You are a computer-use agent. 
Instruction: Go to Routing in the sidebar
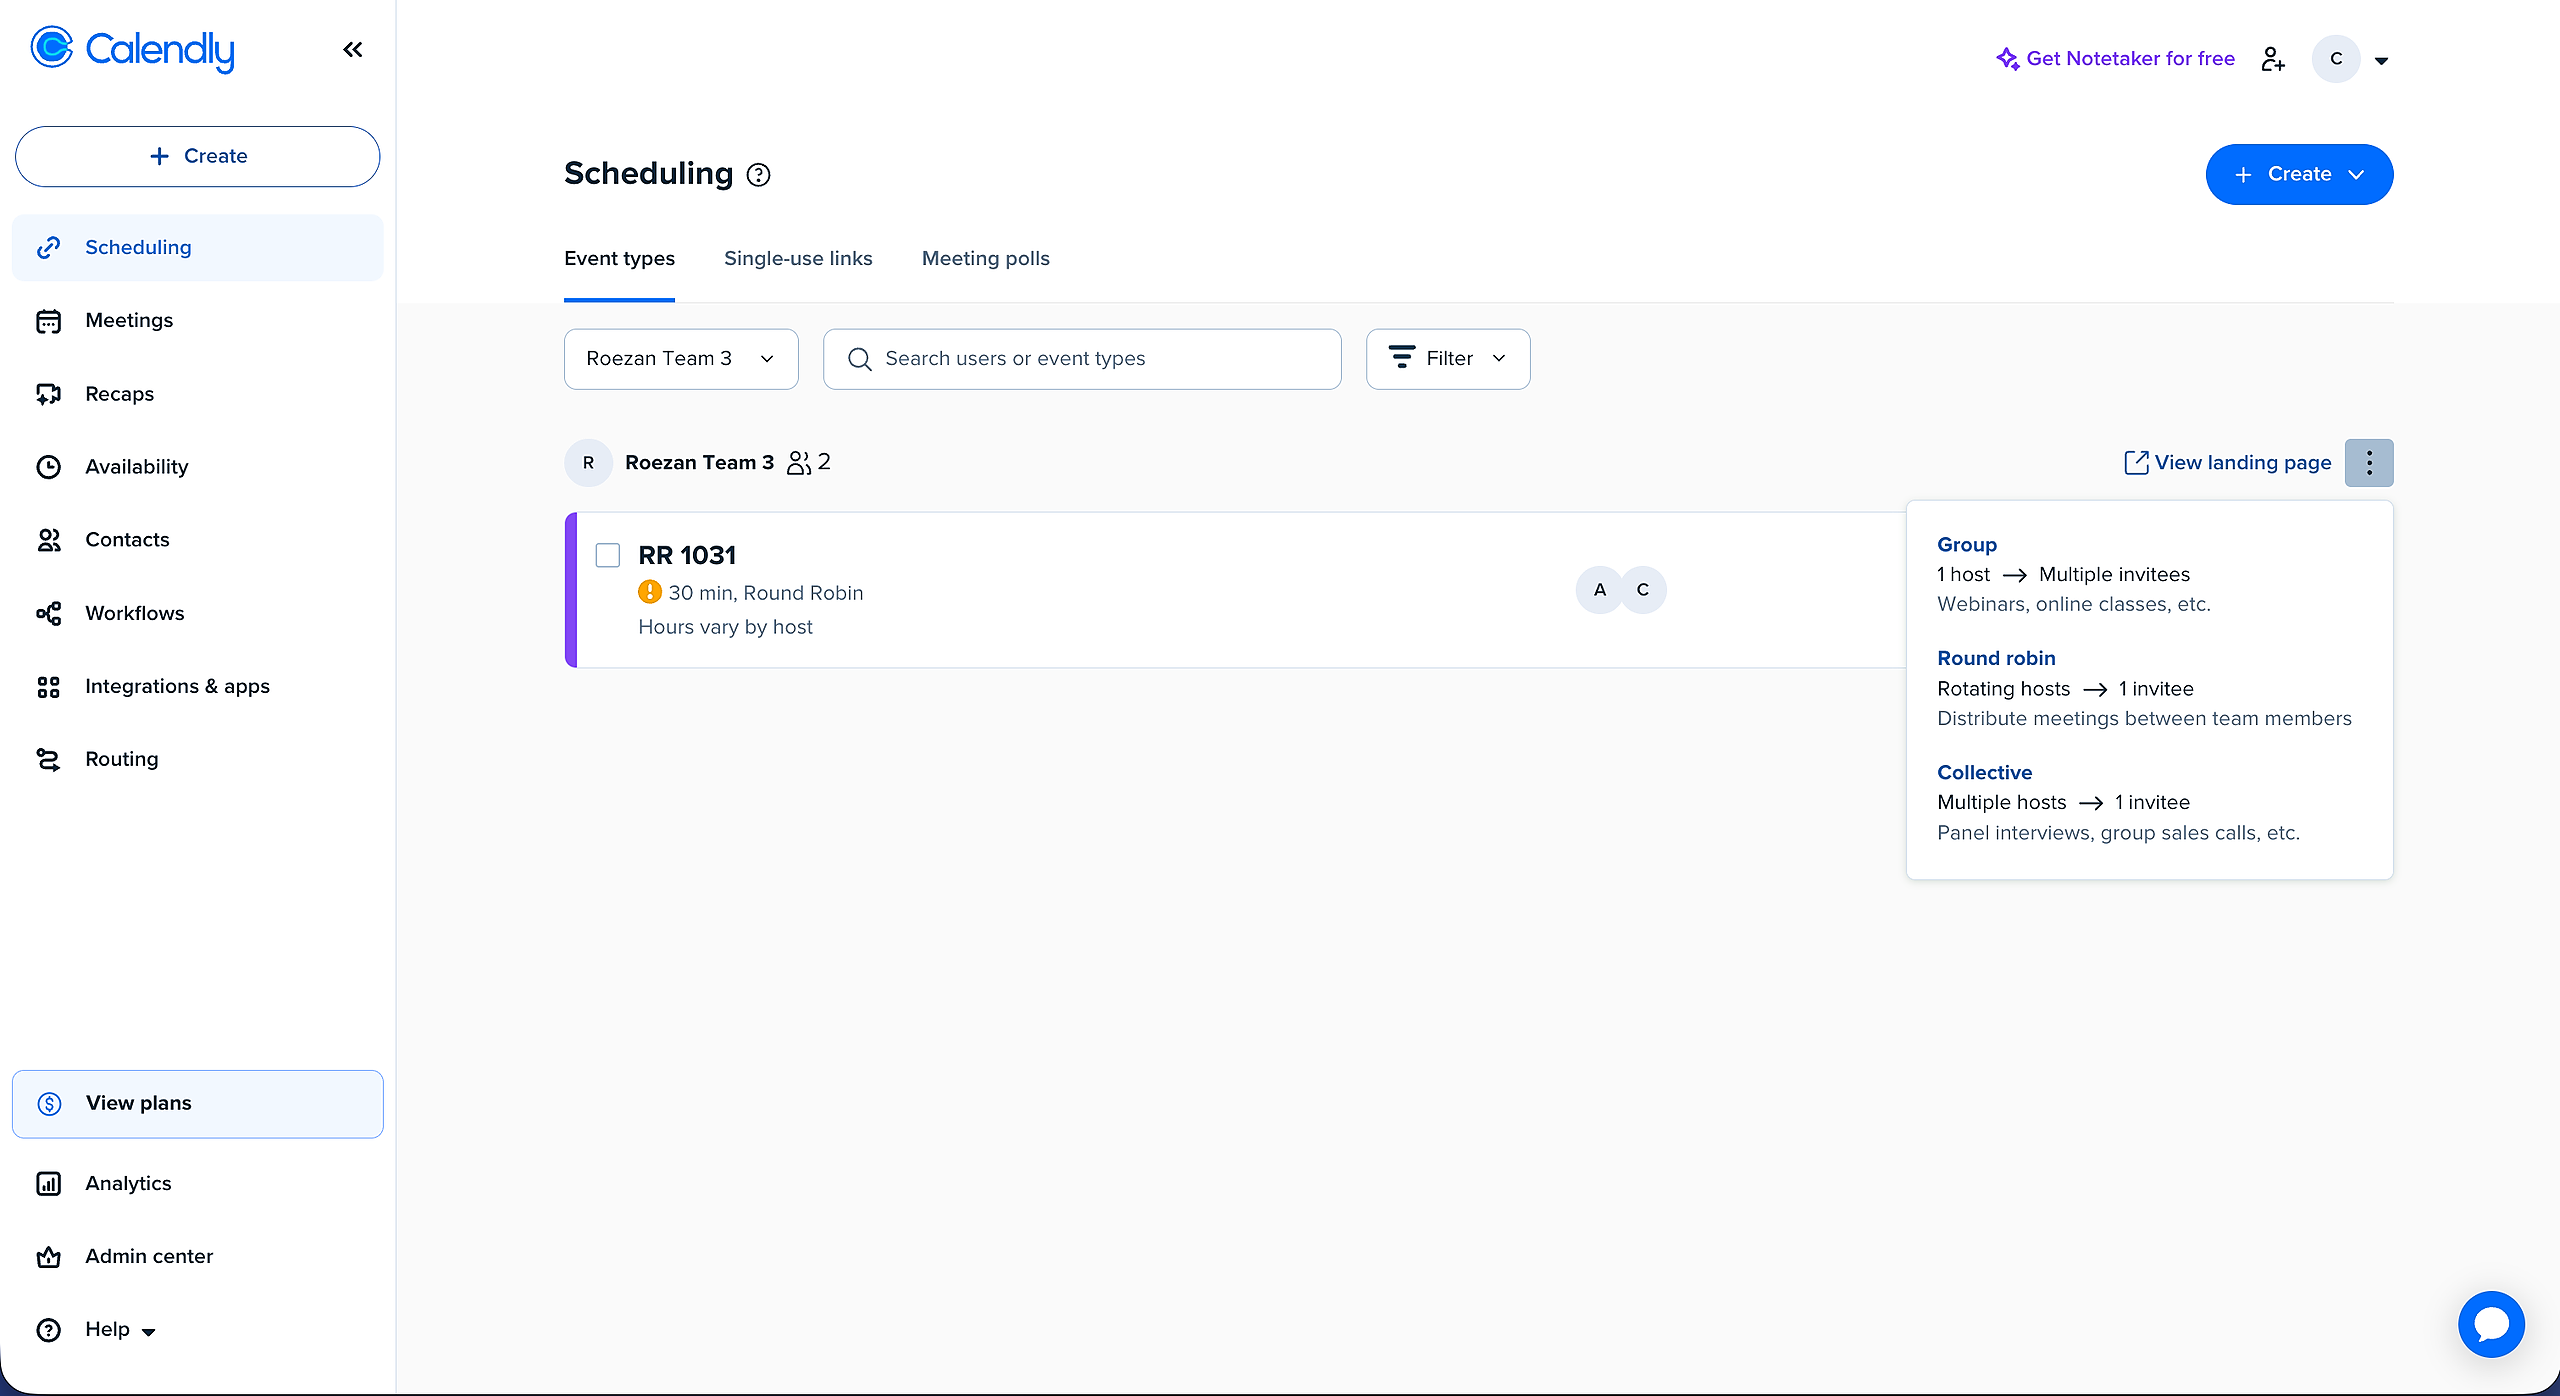click(121, 759)
